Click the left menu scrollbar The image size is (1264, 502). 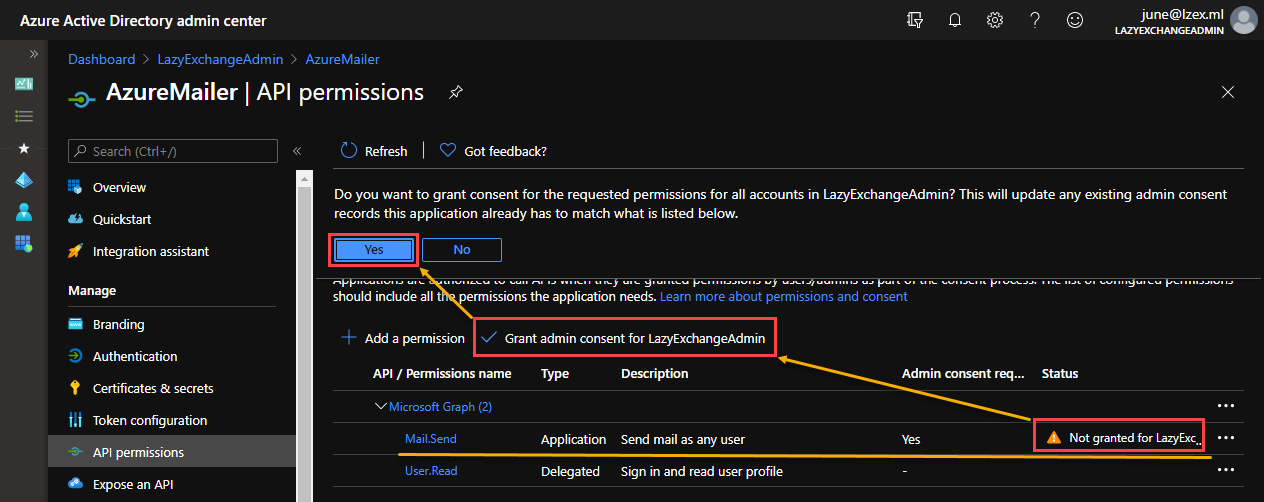[x=304, y=335]
